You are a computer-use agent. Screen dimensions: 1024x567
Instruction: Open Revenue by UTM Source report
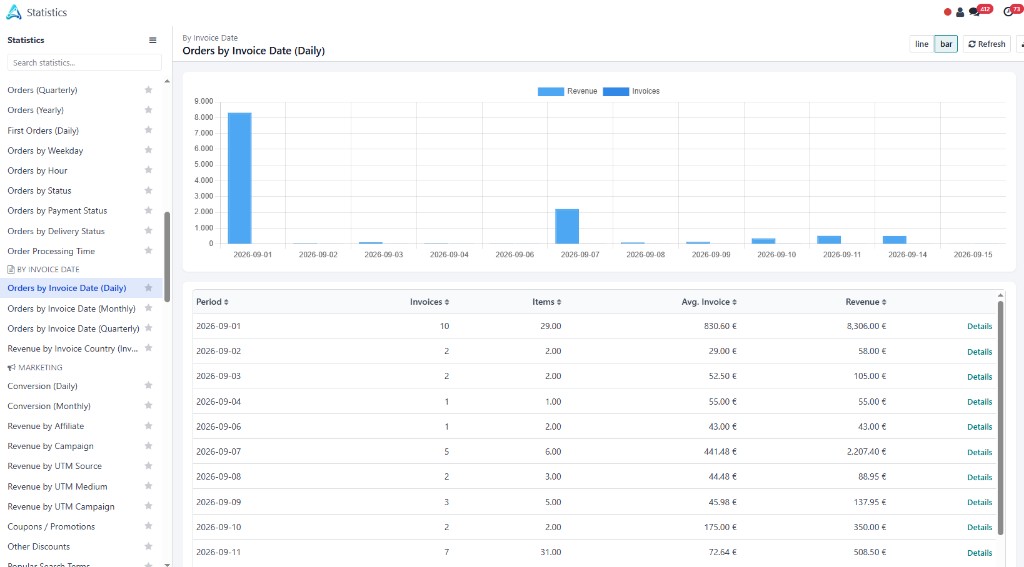(54, 466)
